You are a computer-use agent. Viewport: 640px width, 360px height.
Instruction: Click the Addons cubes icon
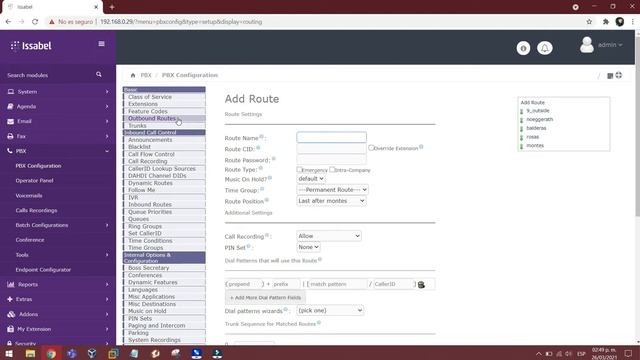point(11,314)
